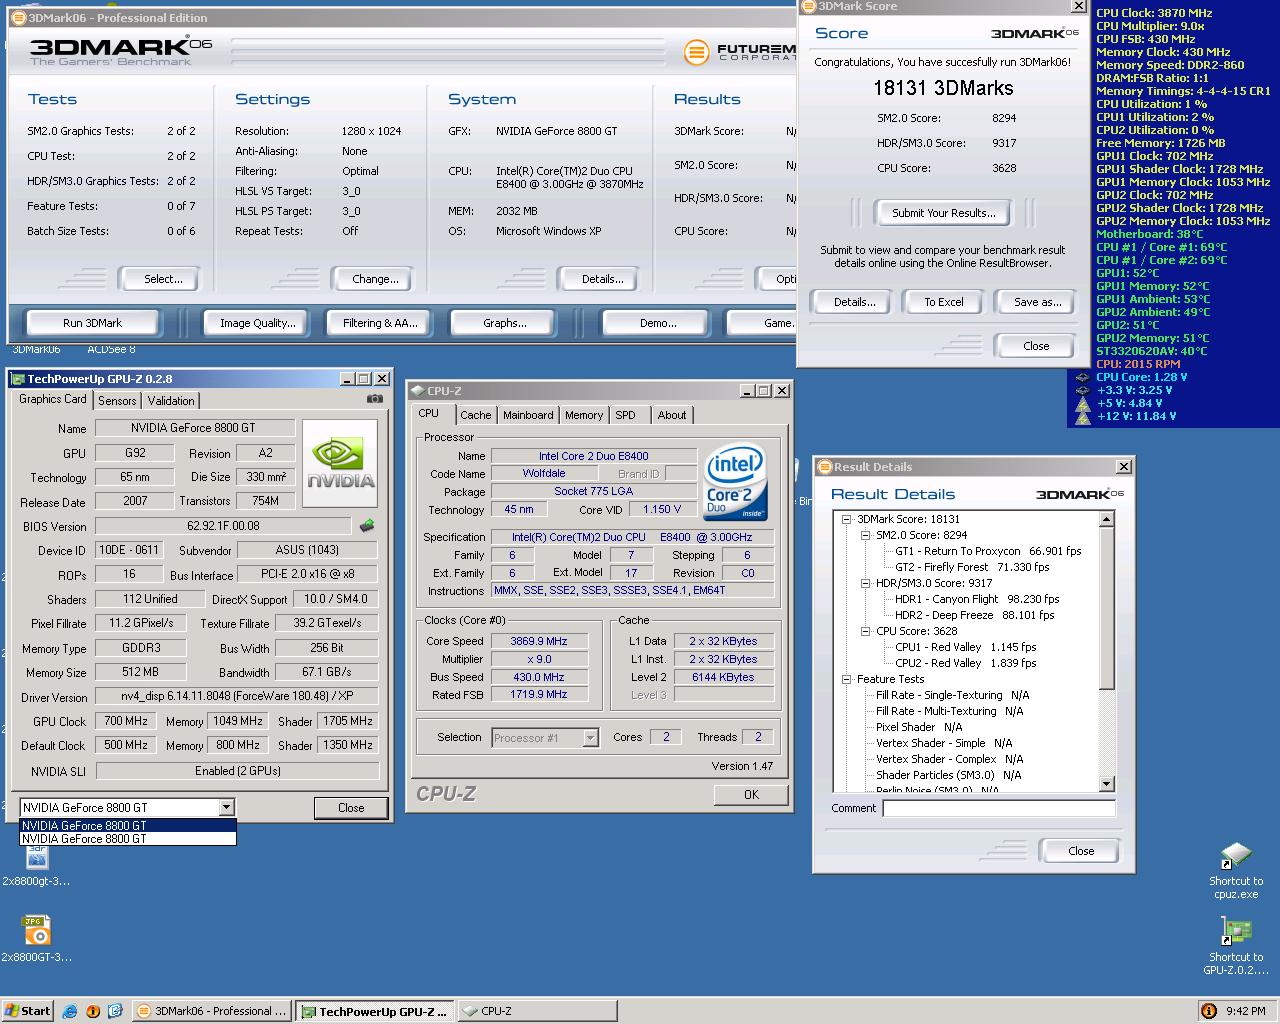This screenshot has height=1024, width=1280.
Task: Click the BIOS save chip icon in GPU-Z
Action: [367, 525]
